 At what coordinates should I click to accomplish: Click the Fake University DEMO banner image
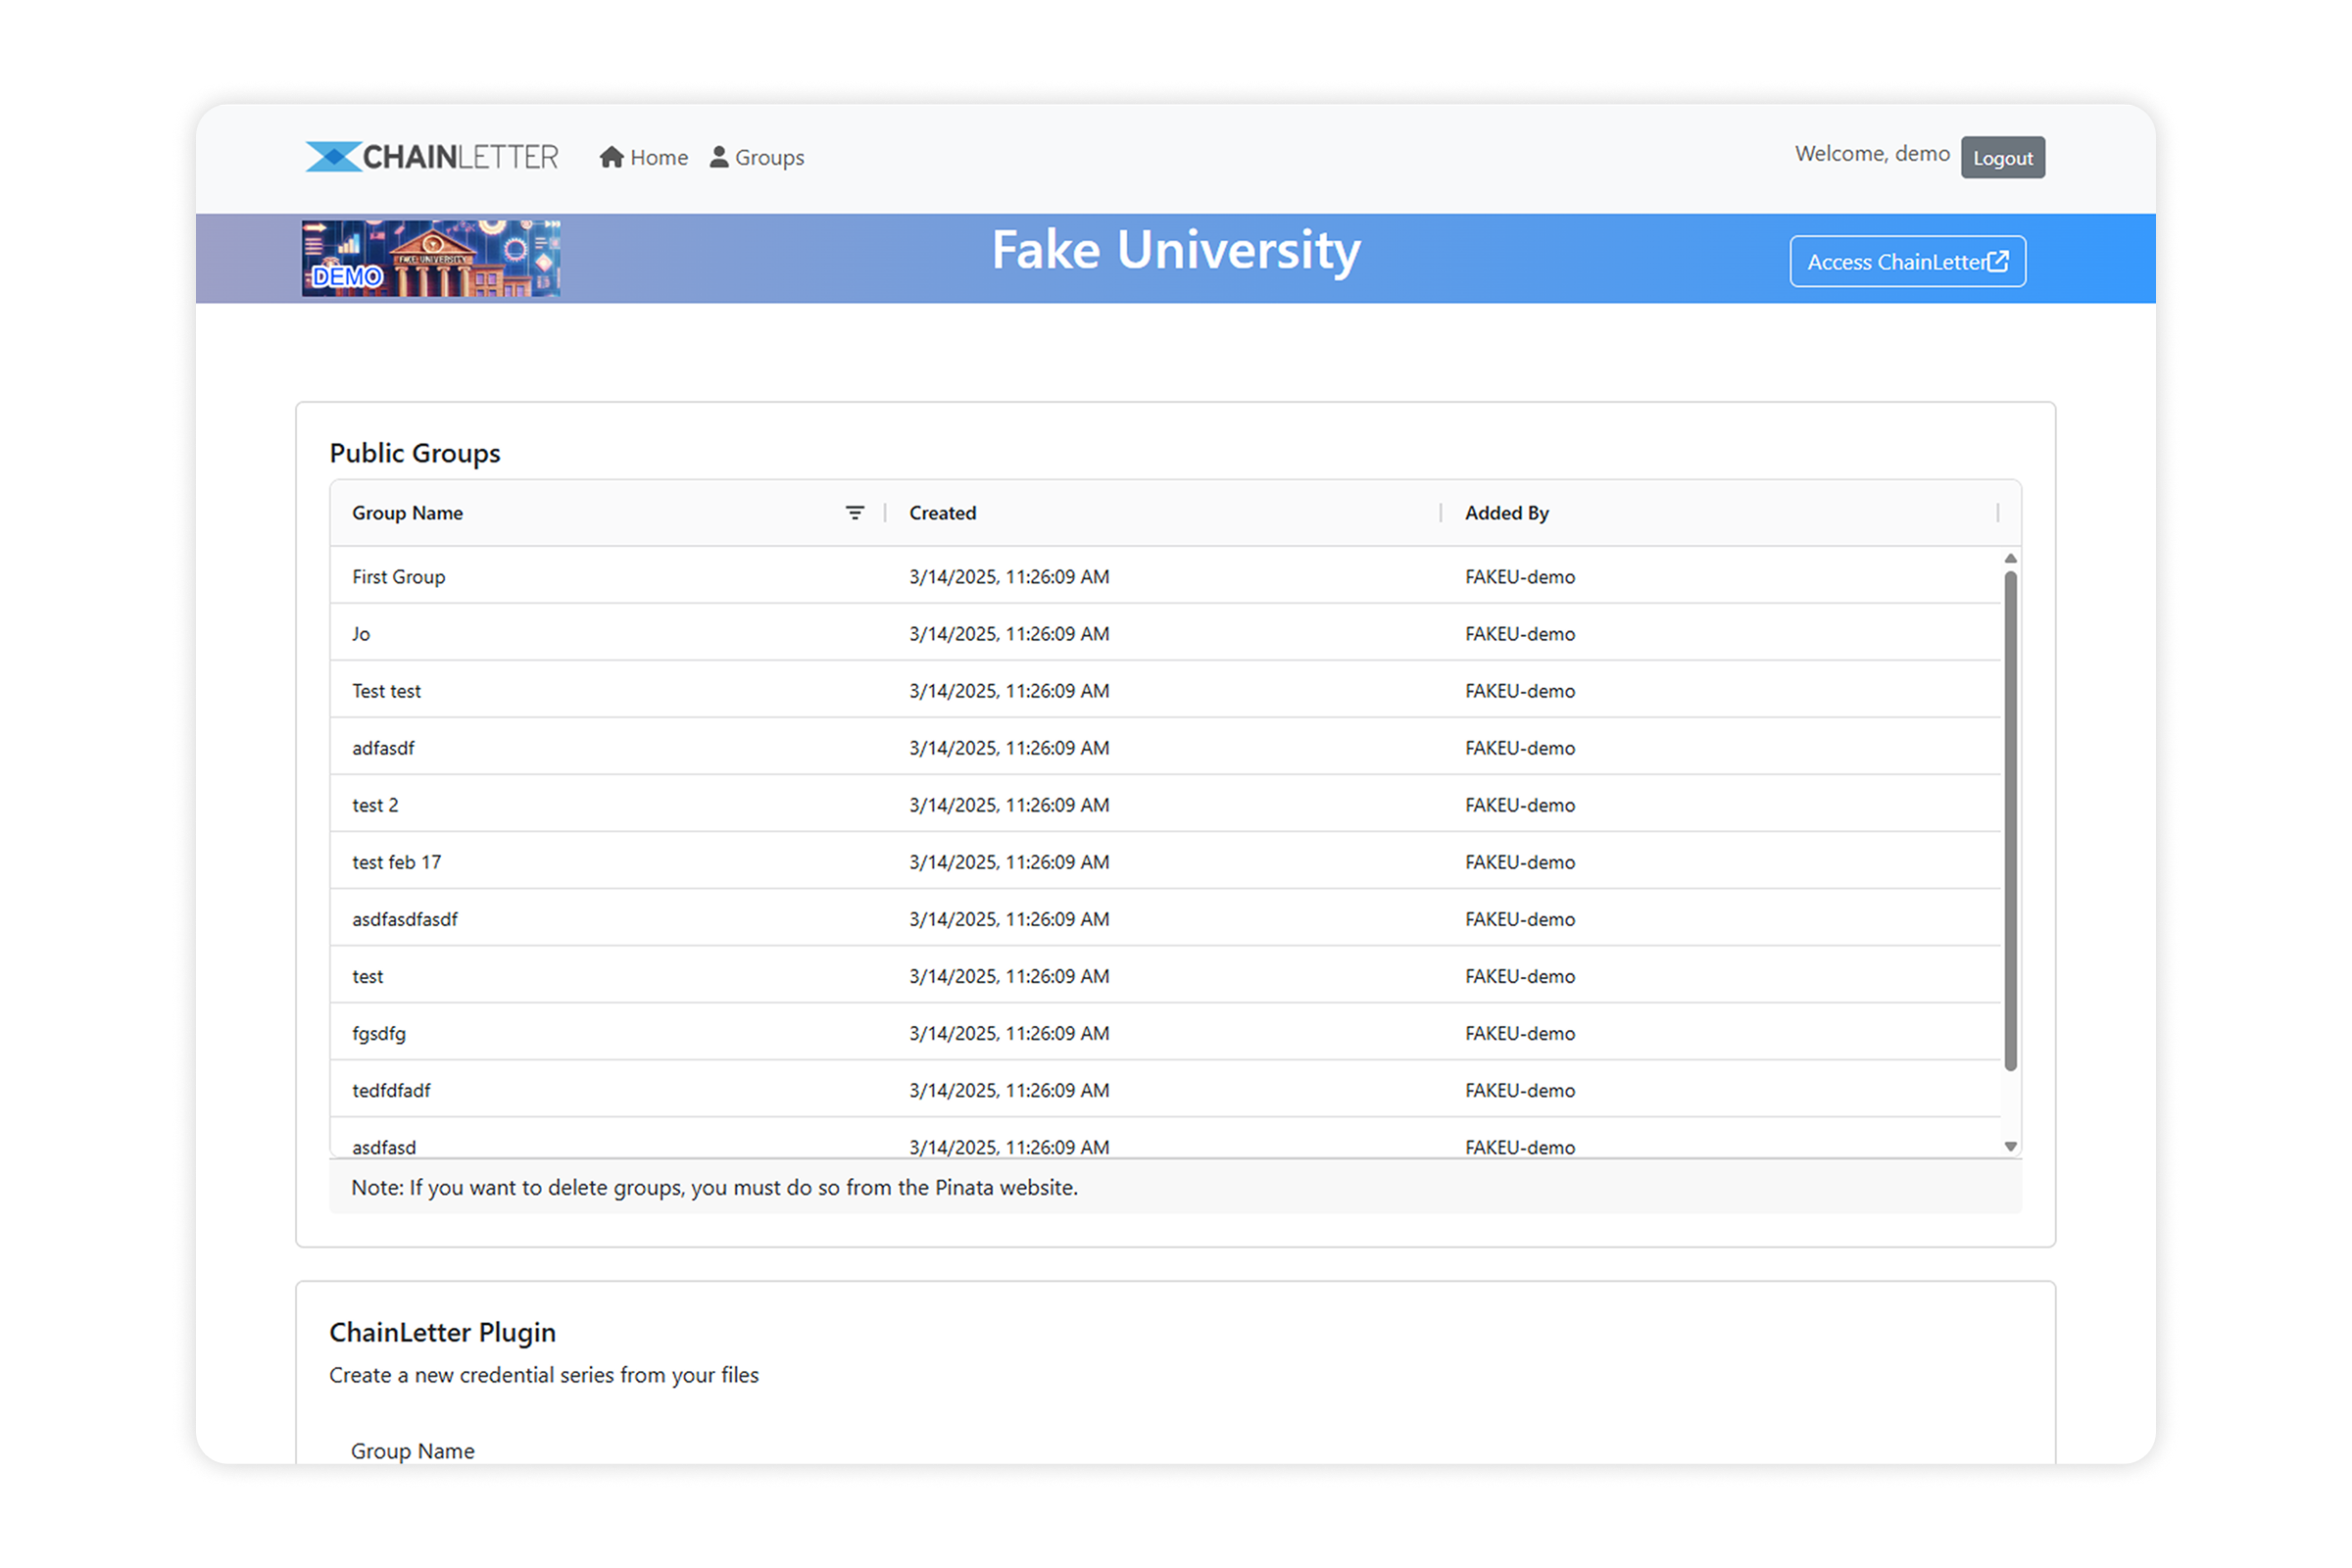point(431,258)
